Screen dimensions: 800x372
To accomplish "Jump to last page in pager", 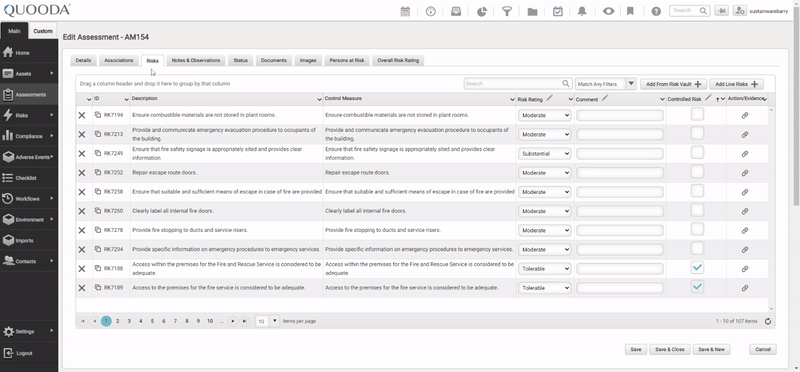I will (244, 321).
